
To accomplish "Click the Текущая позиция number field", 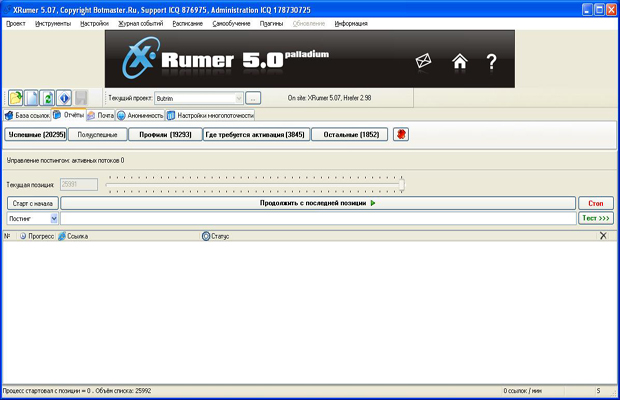I will (x=79, y=184).
